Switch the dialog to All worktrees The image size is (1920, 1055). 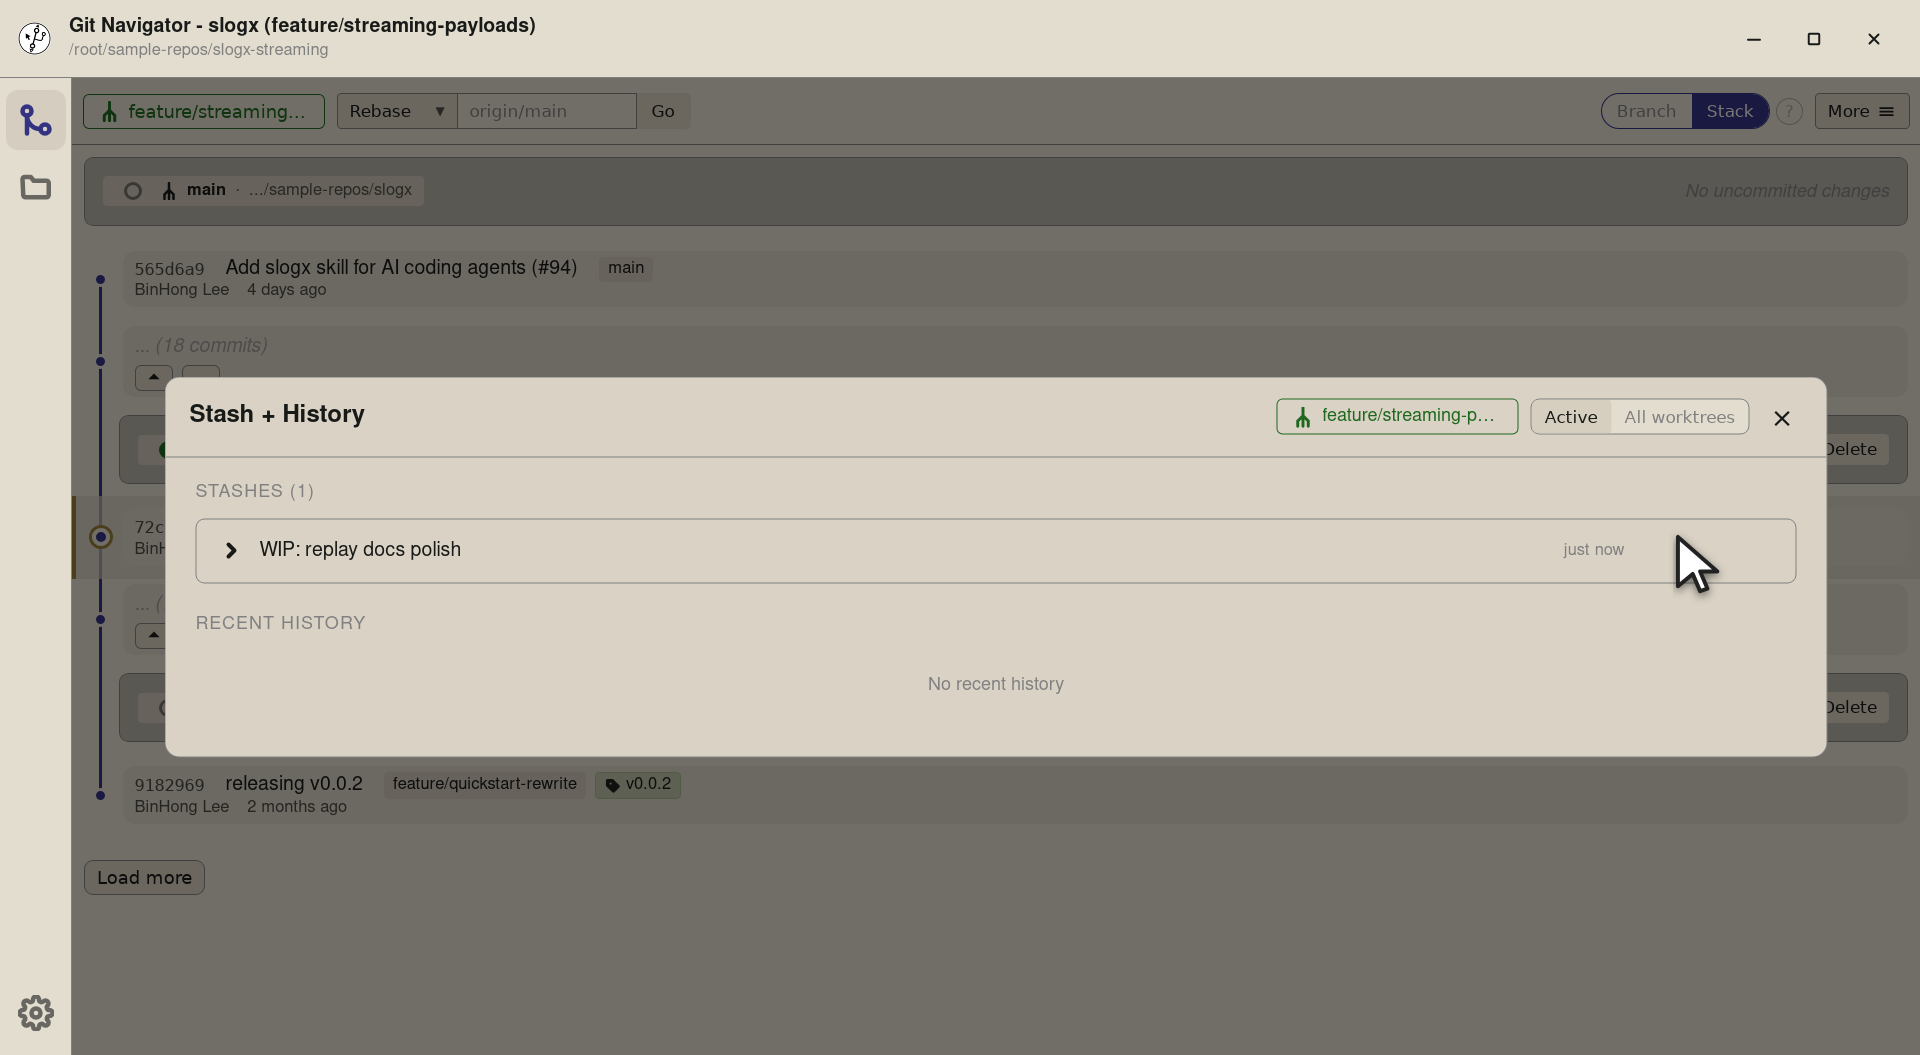[x=1679, y=417]
